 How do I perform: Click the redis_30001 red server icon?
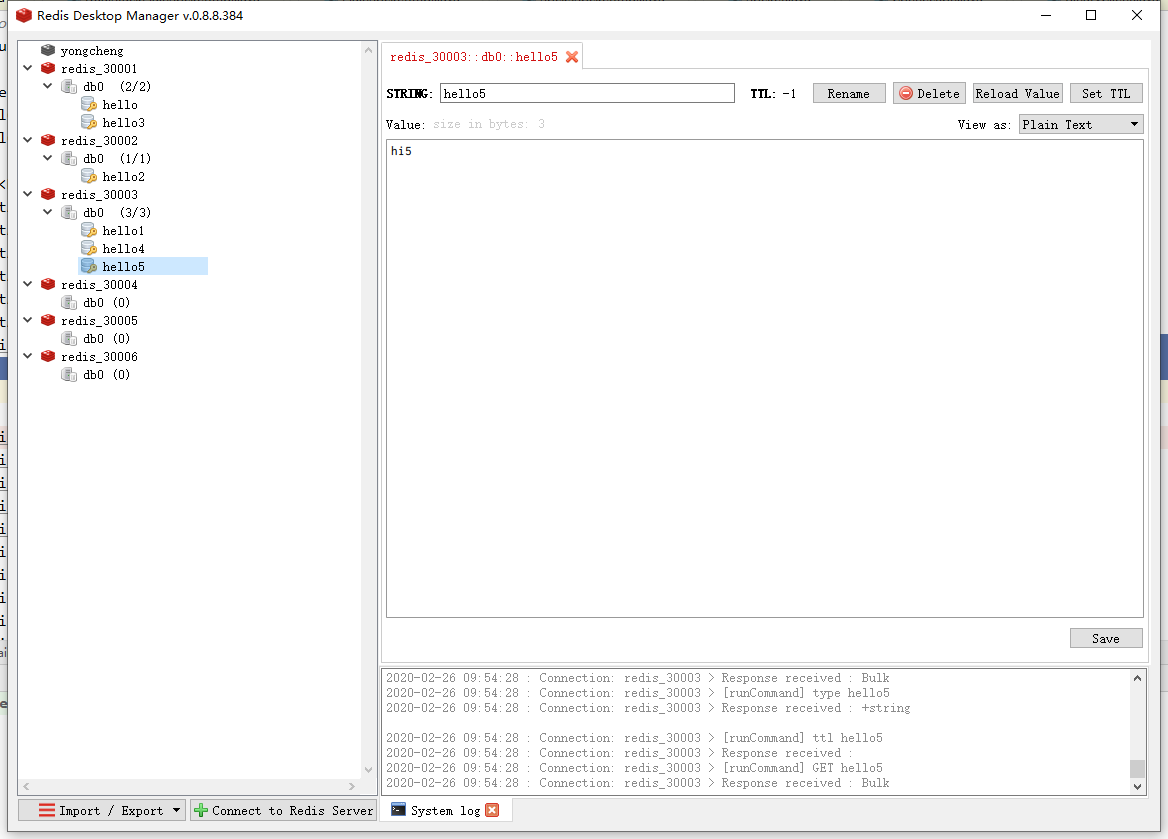48,68
